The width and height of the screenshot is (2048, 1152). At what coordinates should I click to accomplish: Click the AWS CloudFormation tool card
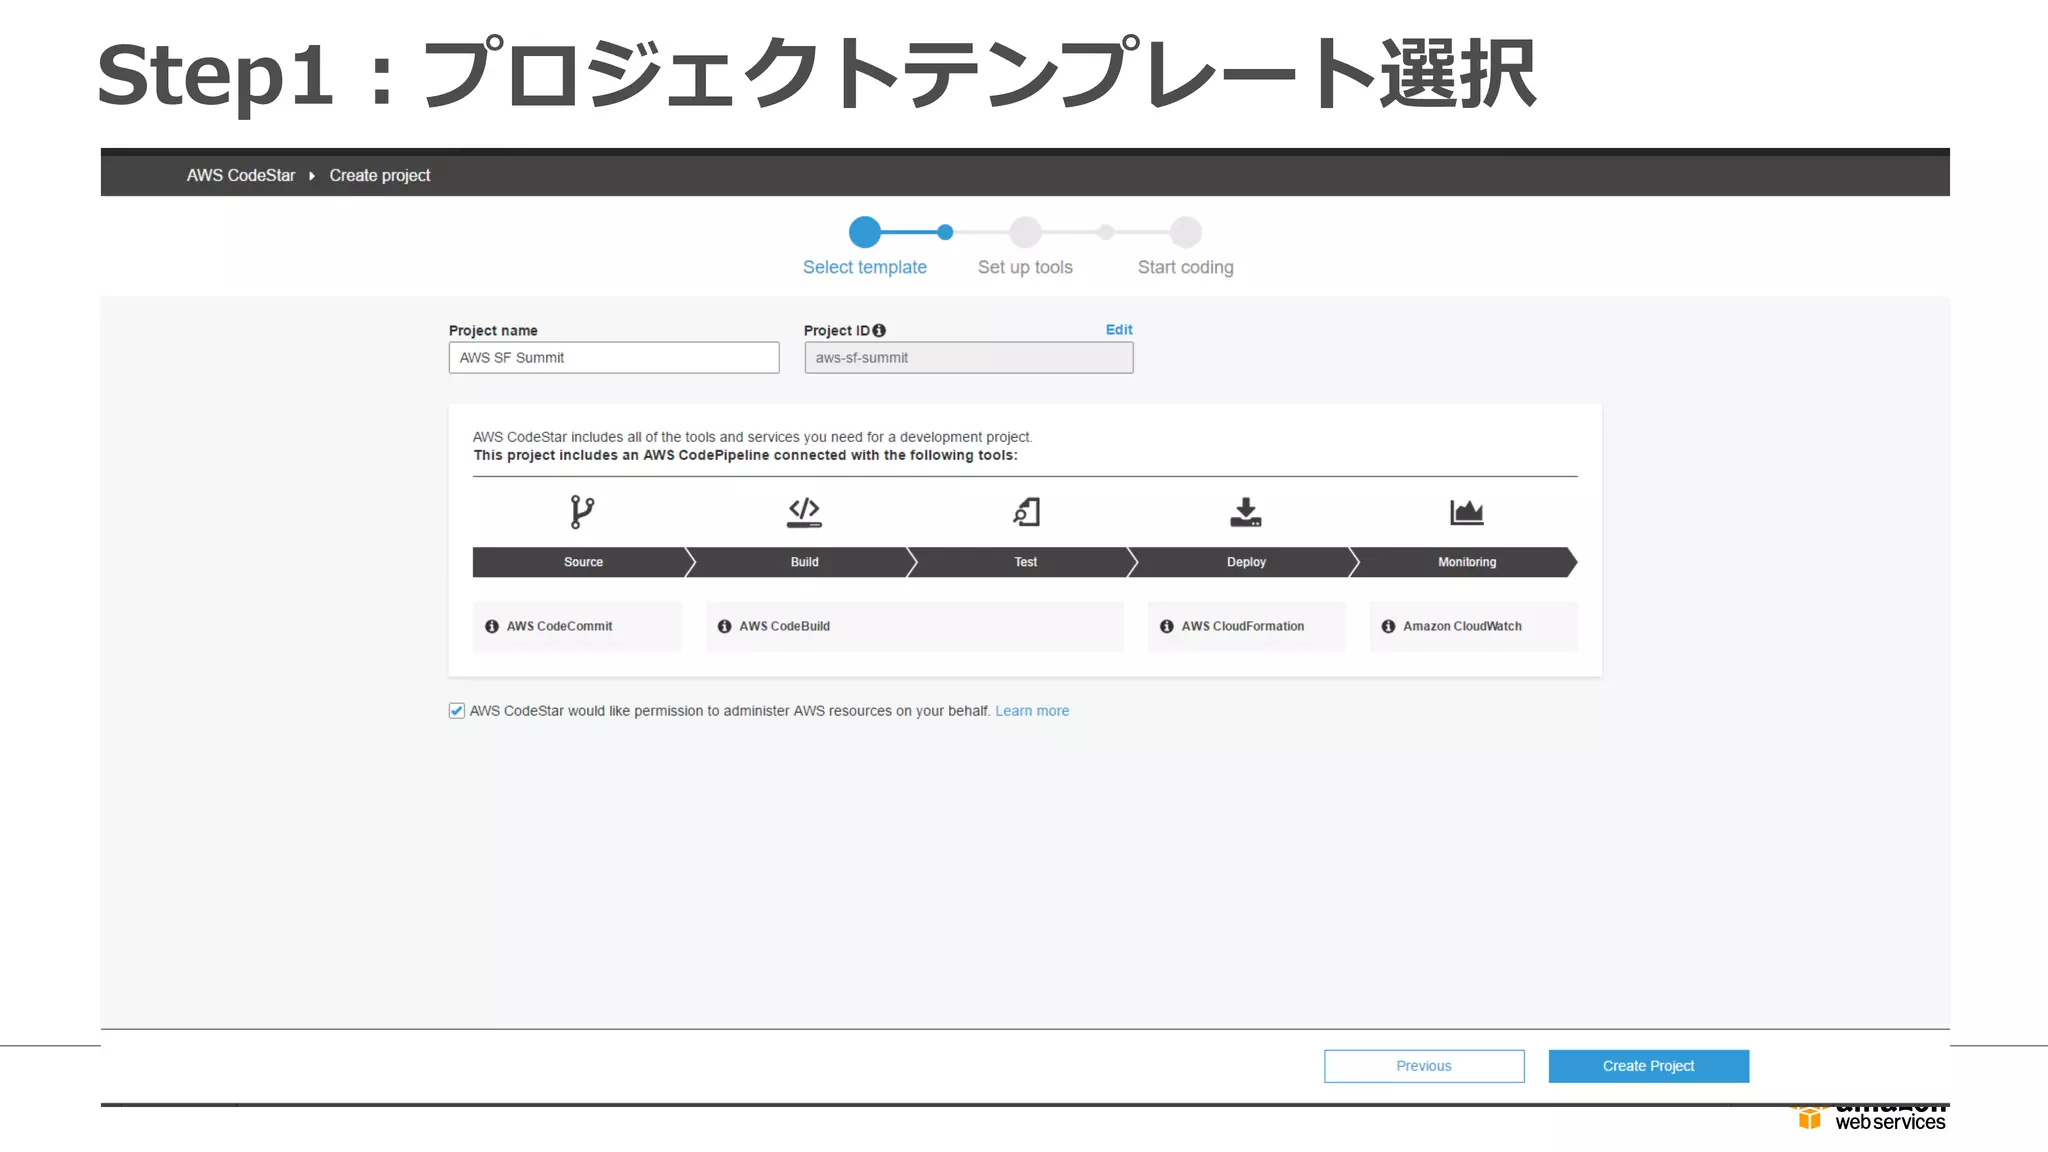click(x=1246, y=626)
